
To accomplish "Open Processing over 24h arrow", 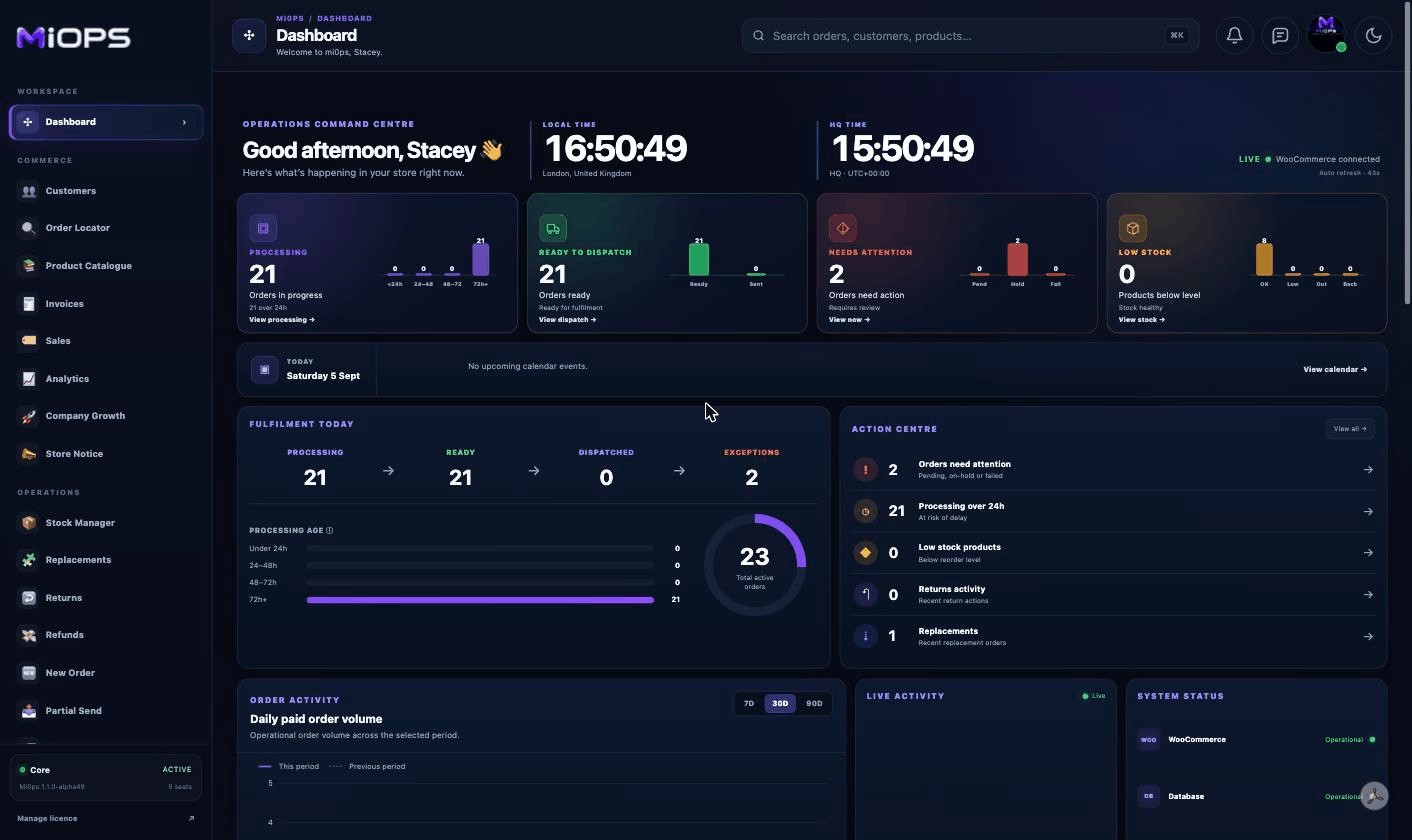I will coord(1368,512).
